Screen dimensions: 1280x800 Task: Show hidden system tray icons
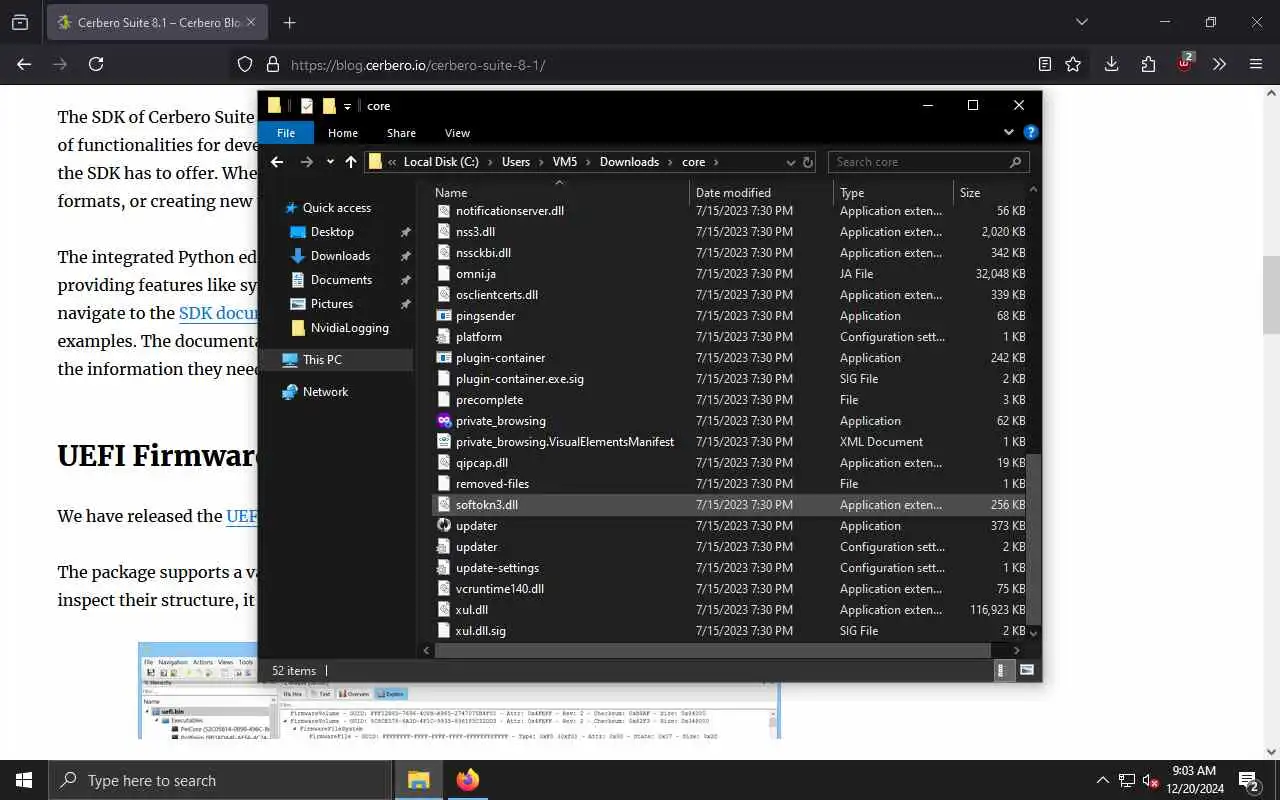point(1103,780)
